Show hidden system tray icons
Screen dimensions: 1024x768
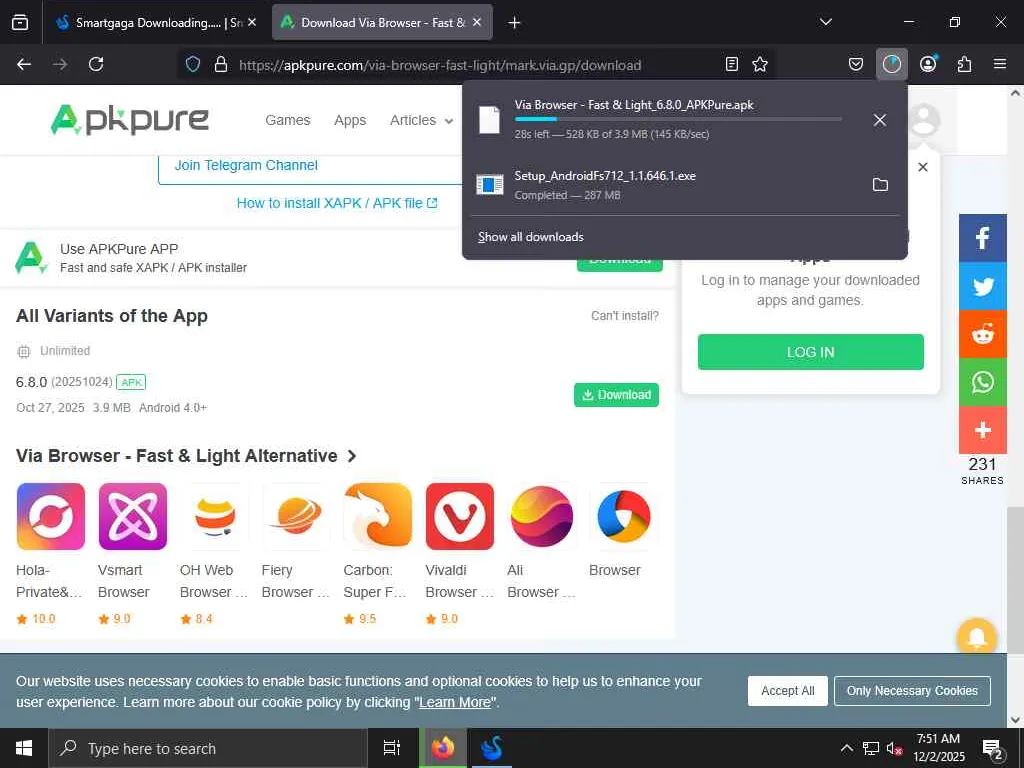[846, 748]
